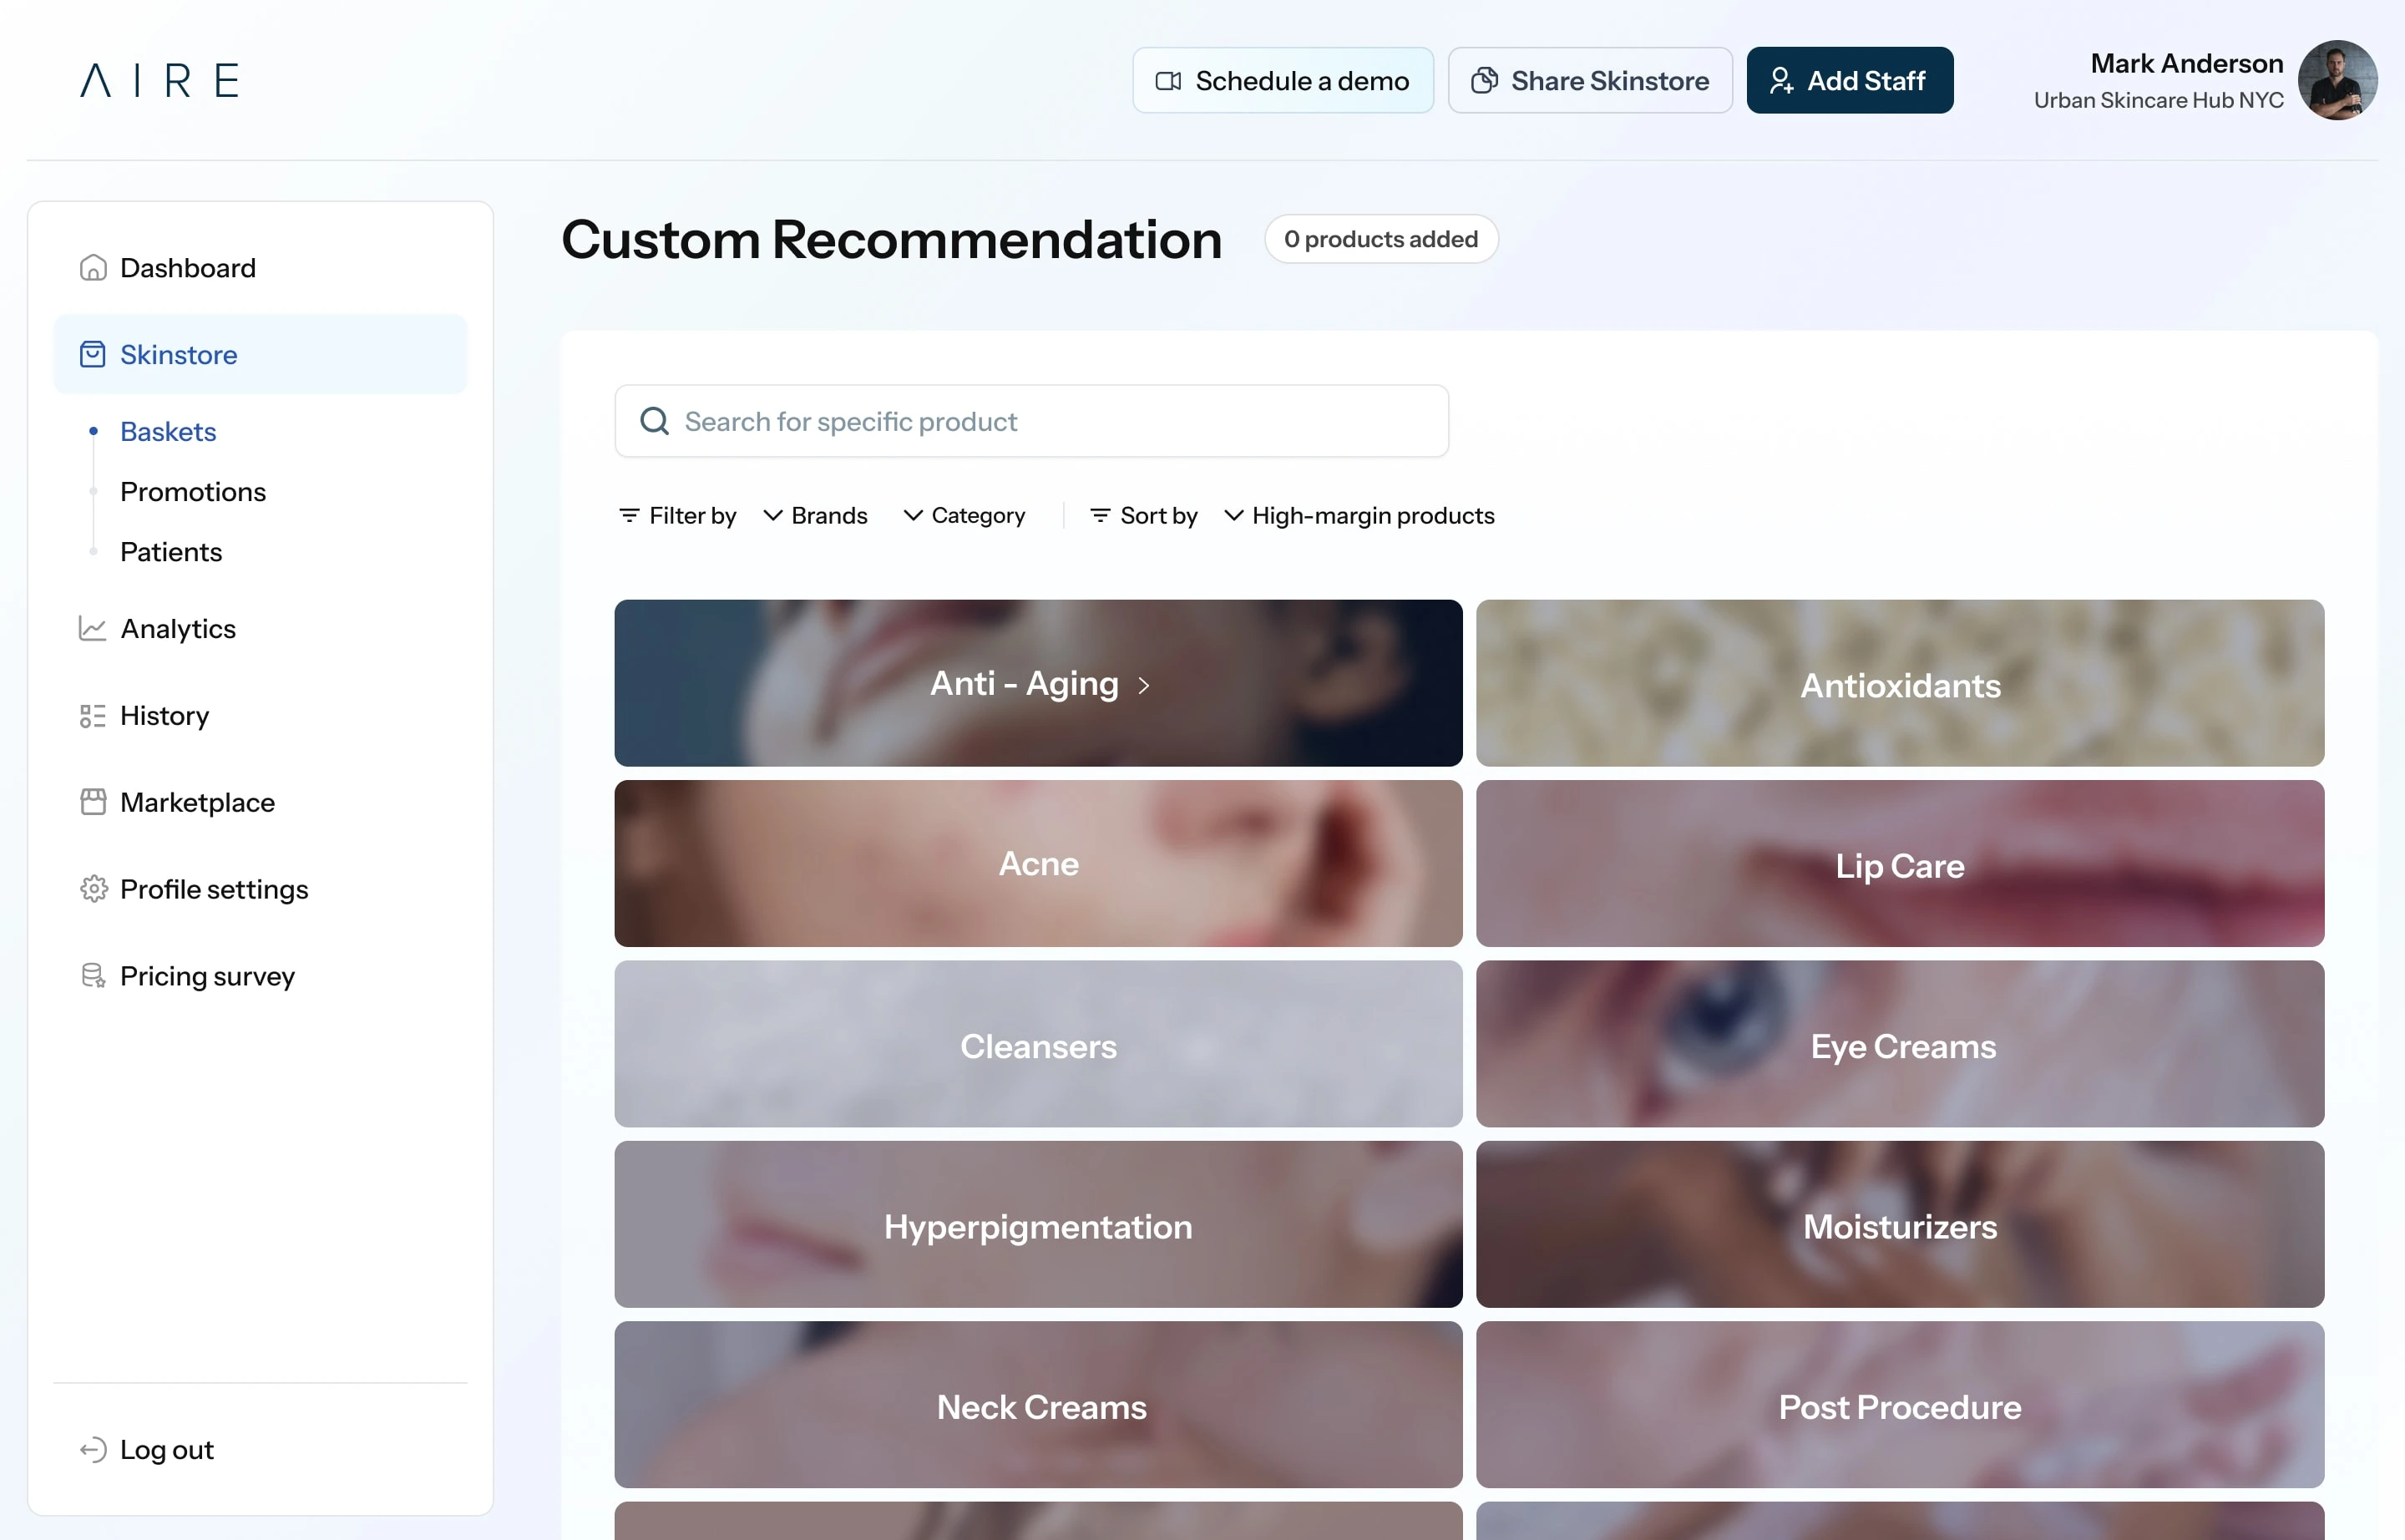Click the Sort by lines icon
2405x1540 pixels.
coord(1100,515)
